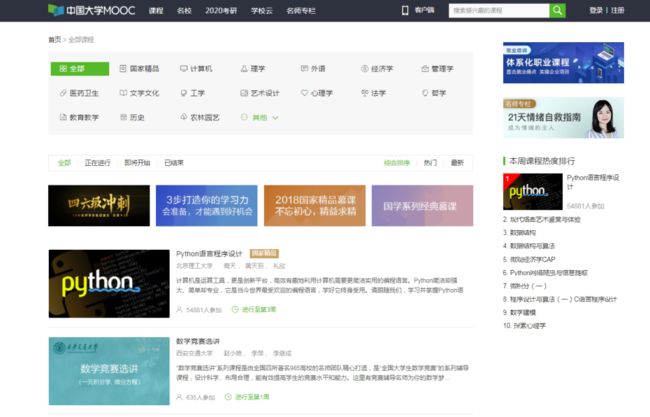This screenshot has height=417, width=650.
Task: Click clock icon under 数学竞赛选讲 course
Action: click(228, 397)
